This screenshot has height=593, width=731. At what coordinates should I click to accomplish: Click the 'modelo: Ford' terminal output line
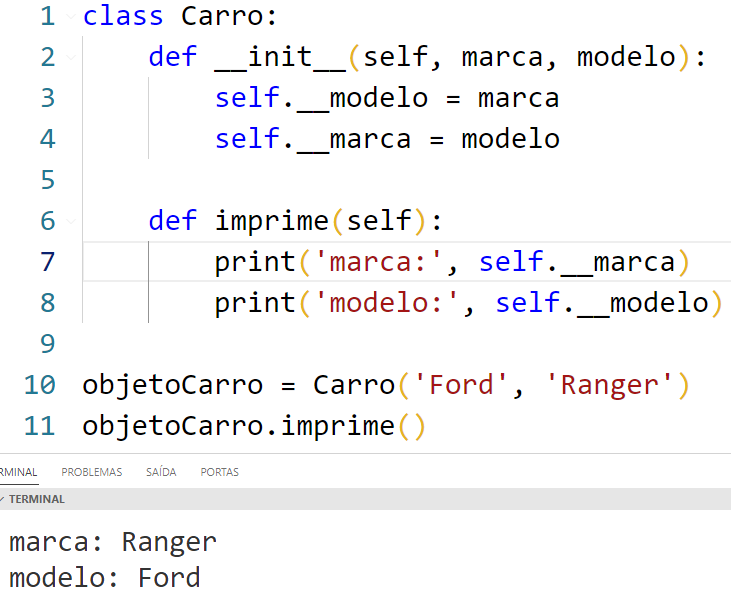104,577
